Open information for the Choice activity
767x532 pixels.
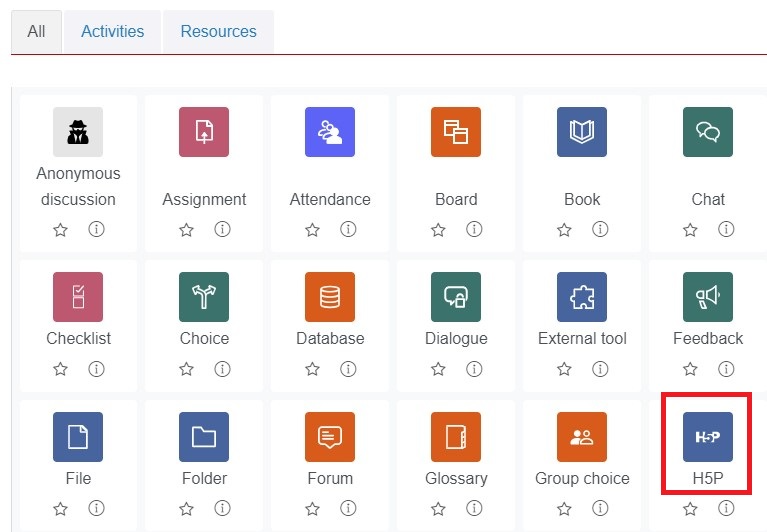(222, 369)
